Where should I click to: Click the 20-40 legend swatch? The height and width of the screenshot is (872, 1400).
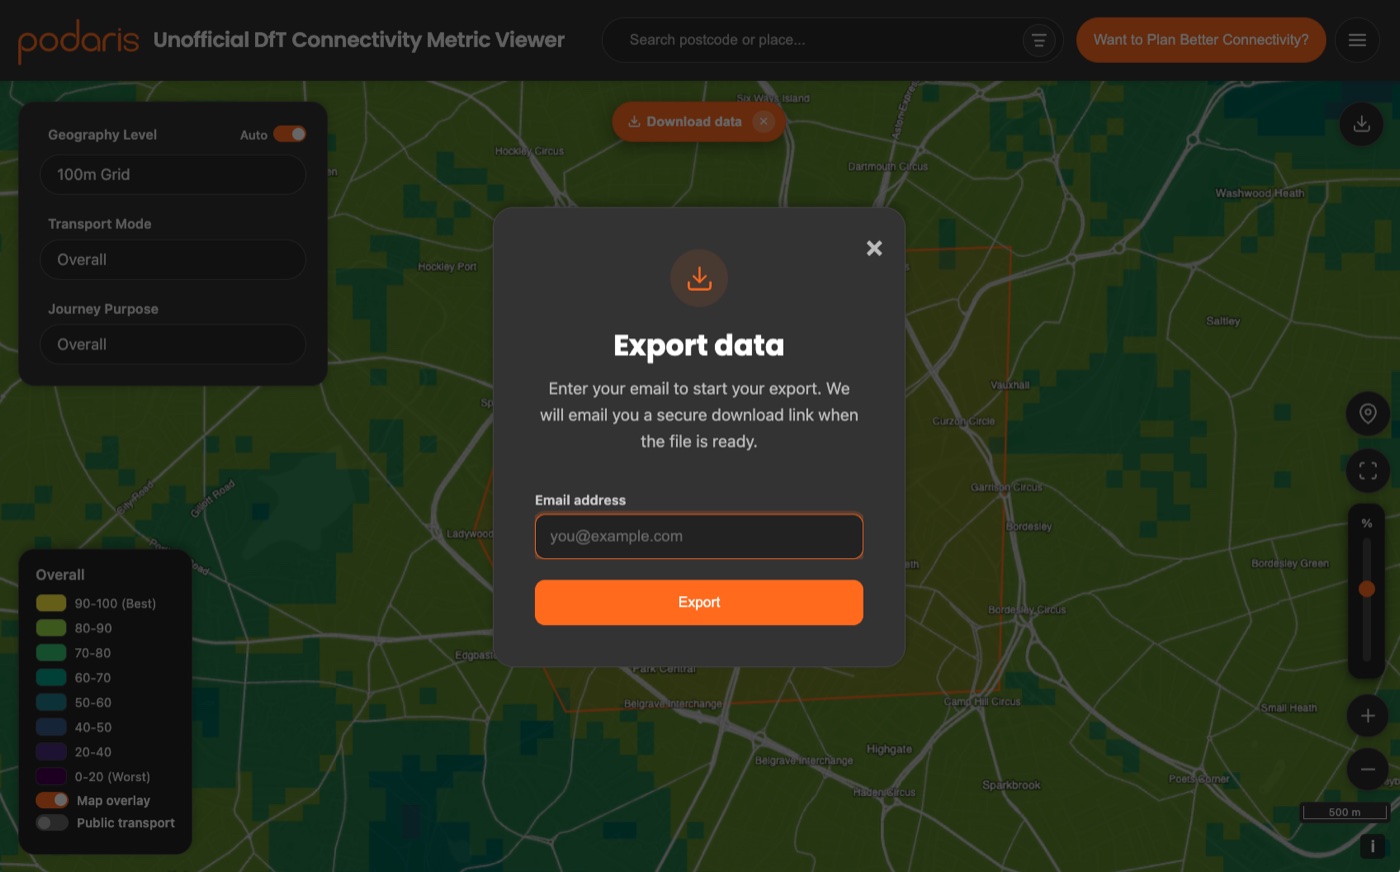pos(51,751)
